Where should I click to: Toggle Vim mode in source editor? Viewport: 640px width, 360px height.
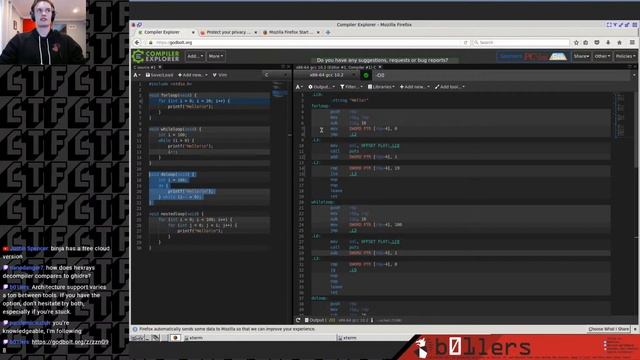click(x=220, y=75)
